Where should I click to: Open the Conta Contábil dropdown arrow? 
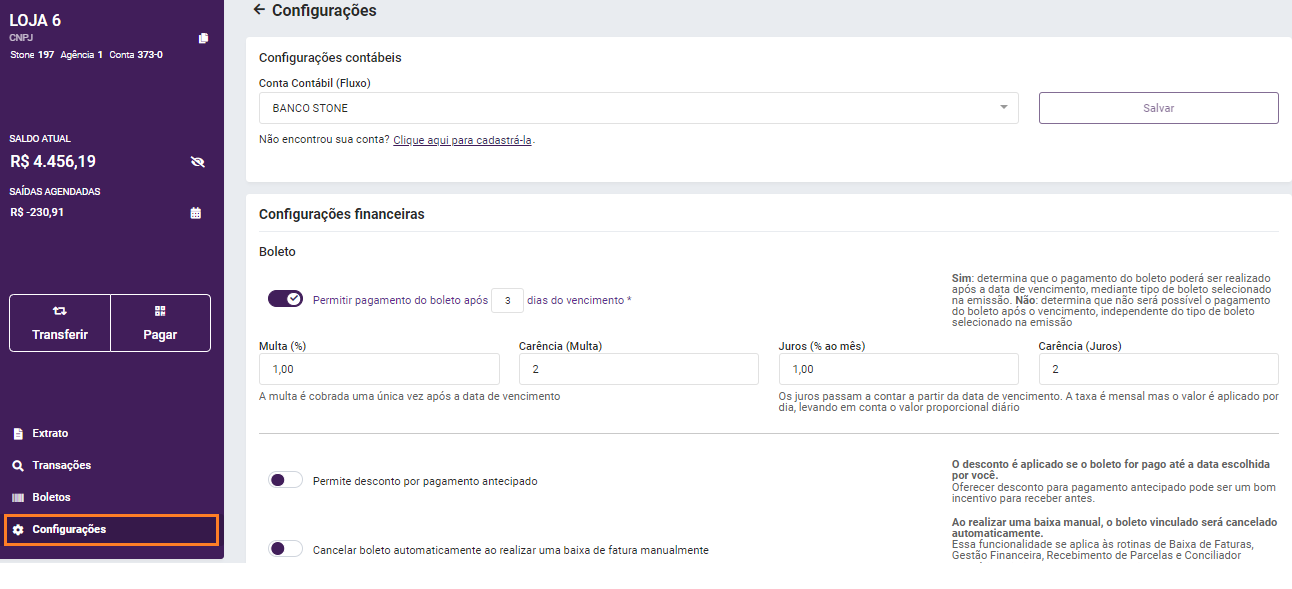(1004, 108)
